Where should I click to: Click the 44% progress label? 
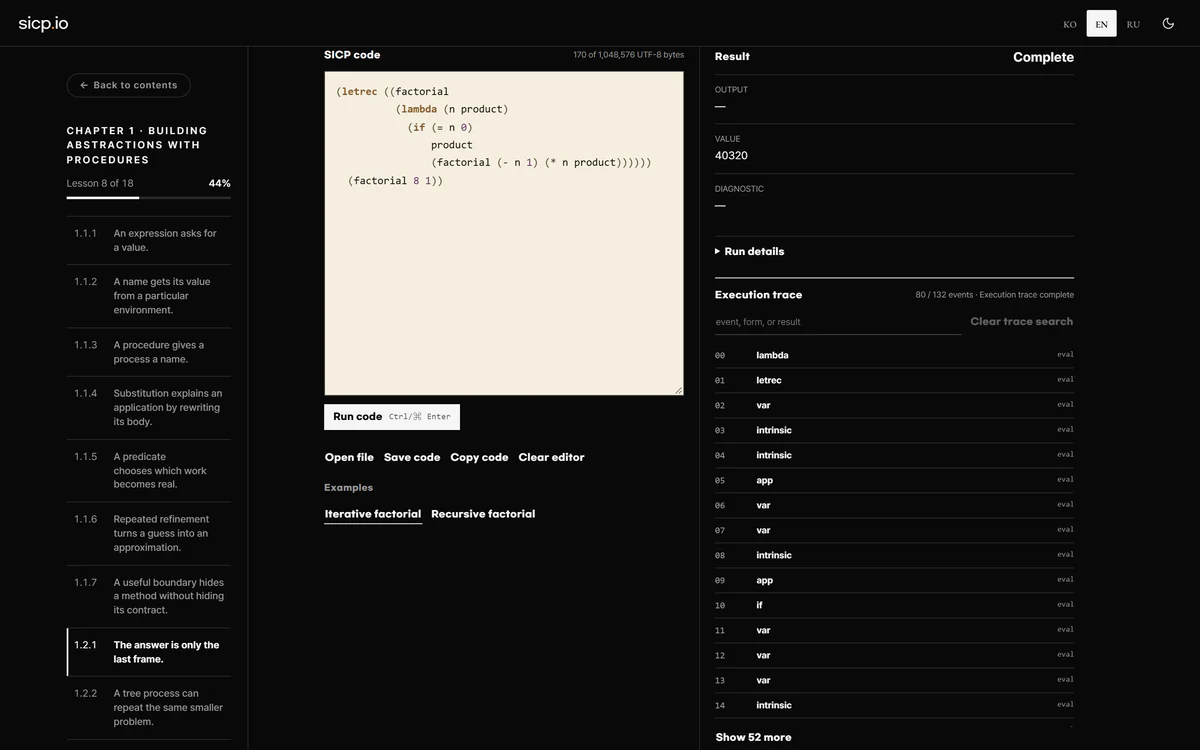[219, 183]
